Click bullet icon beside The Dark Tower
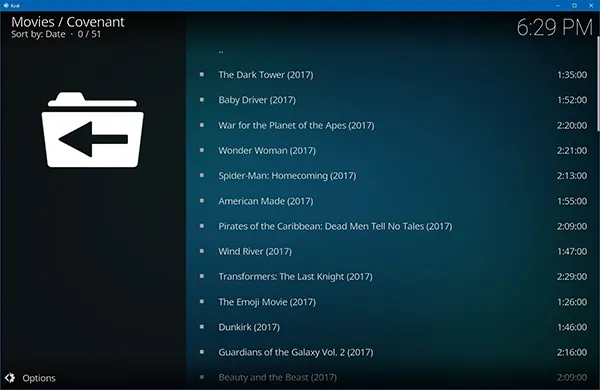 tap(202, 74)
